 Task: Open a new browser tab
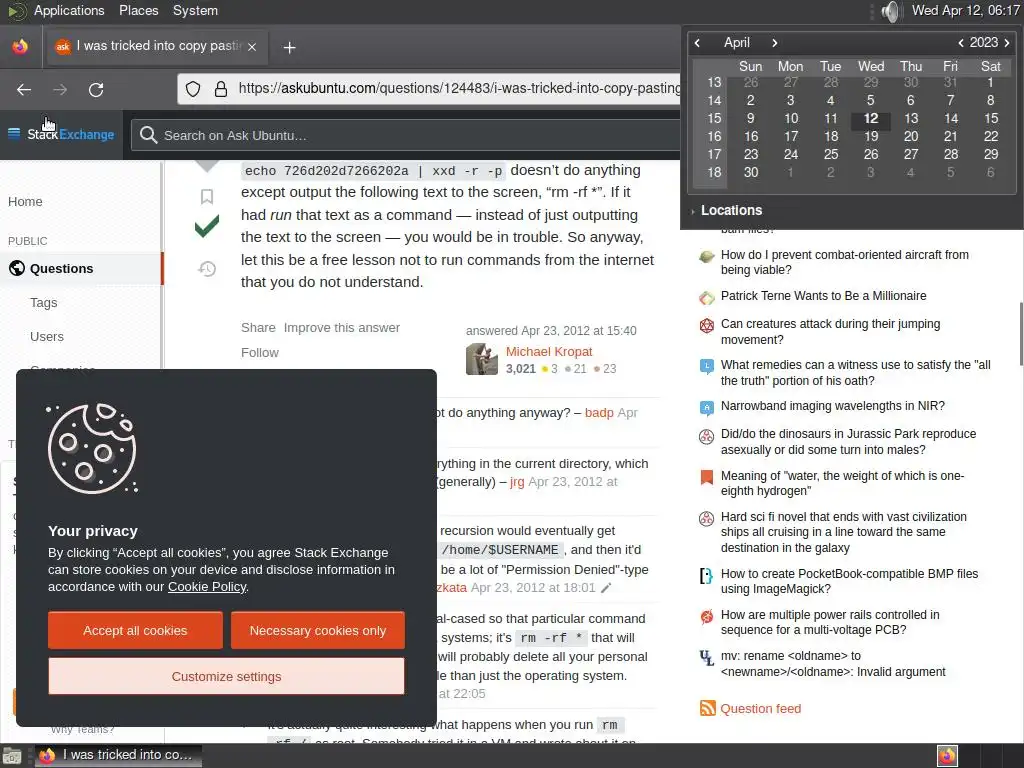(x=289, y=47)
